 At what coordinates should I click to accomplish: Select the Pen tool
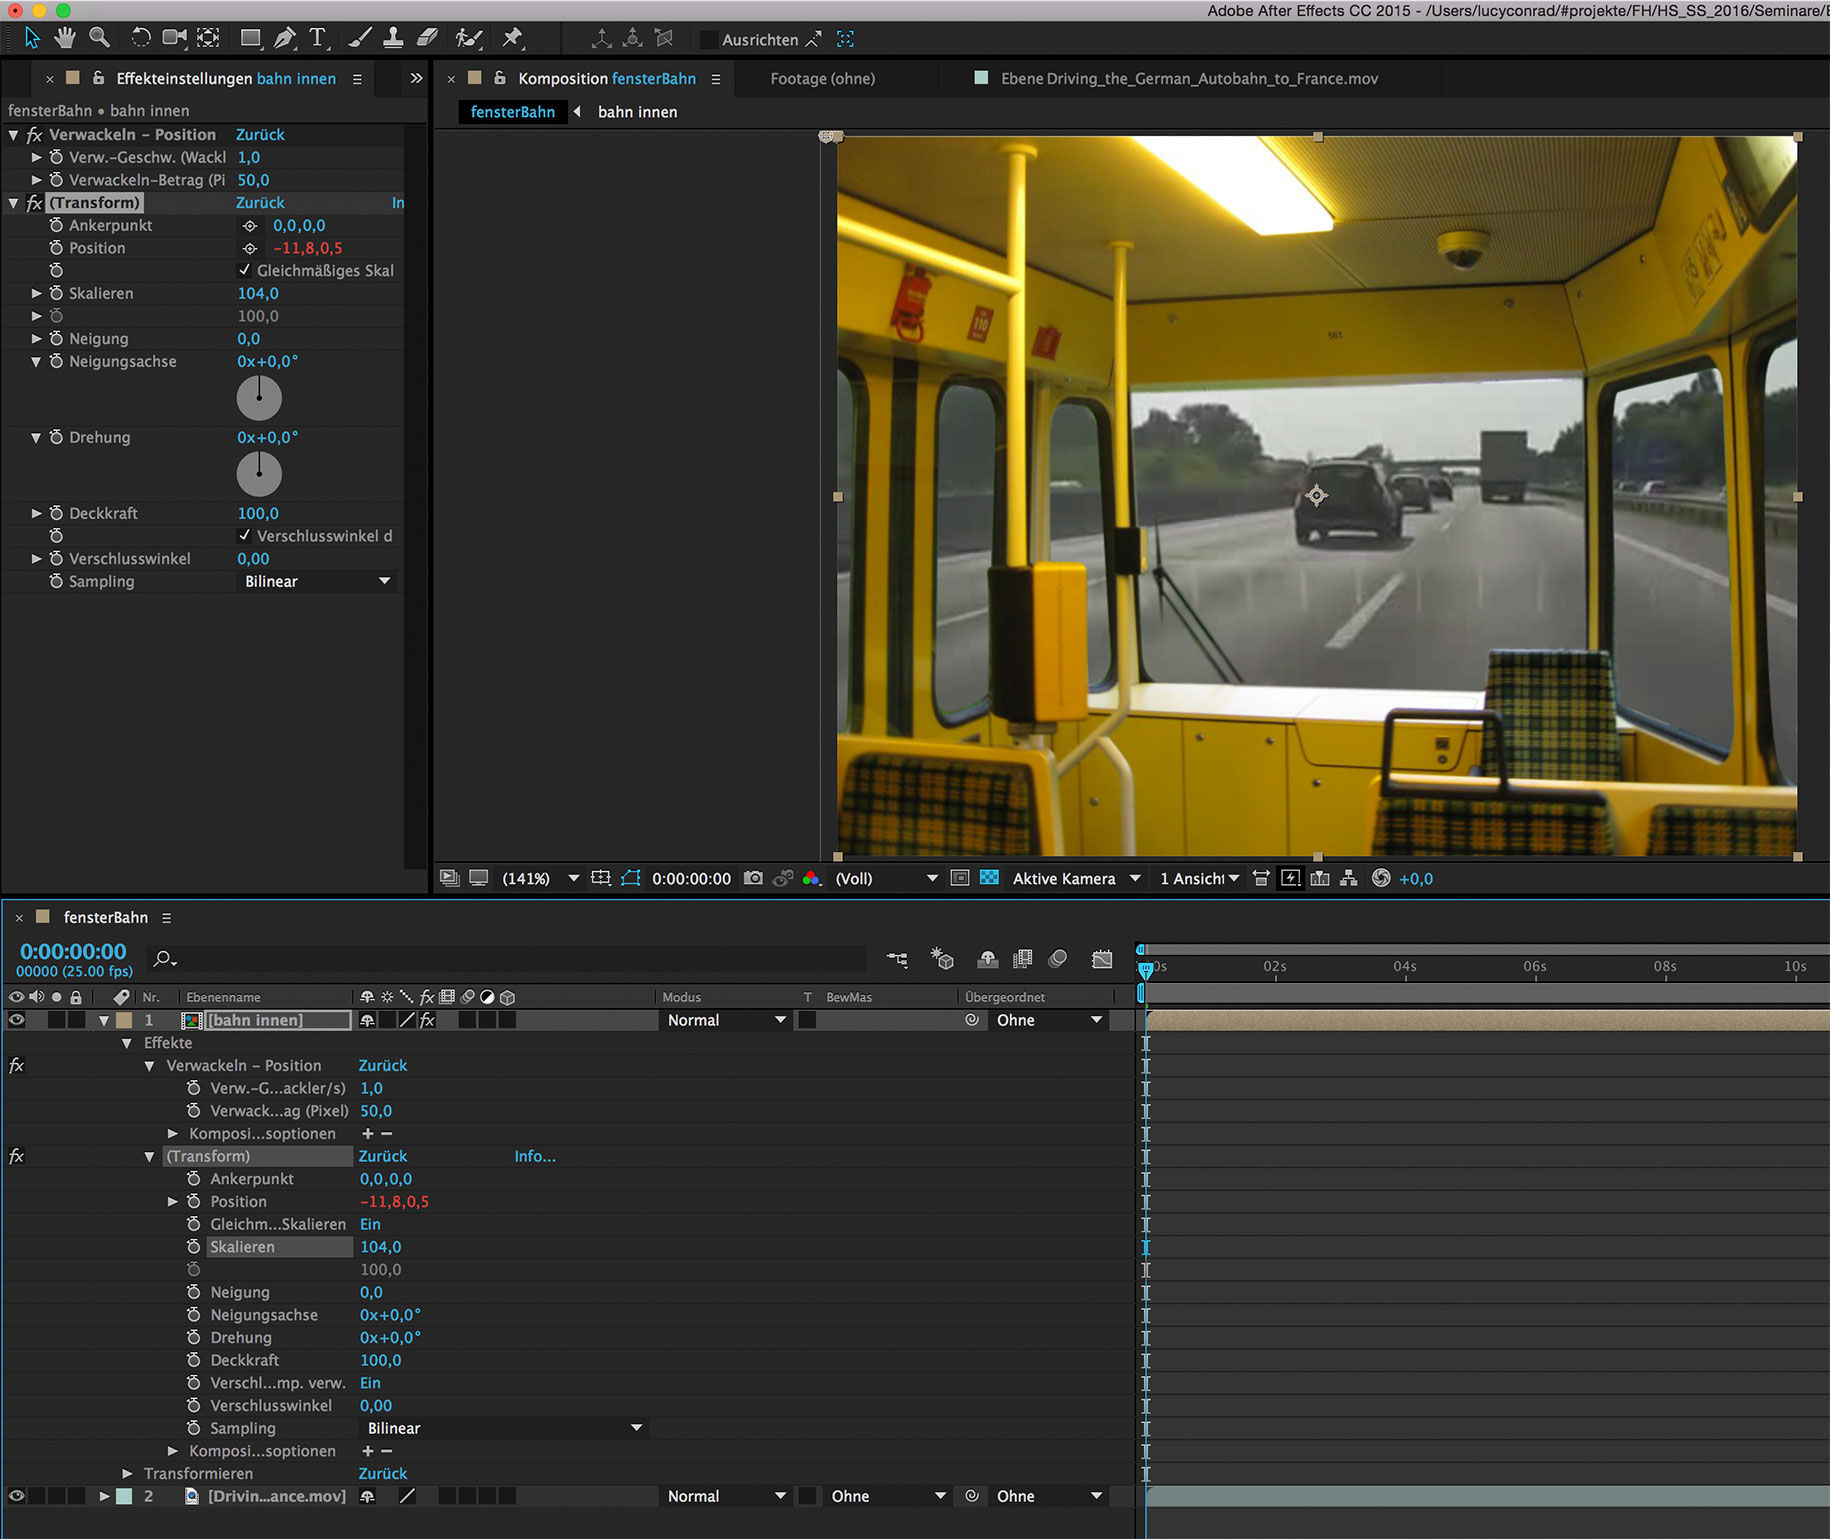[285, 38]
